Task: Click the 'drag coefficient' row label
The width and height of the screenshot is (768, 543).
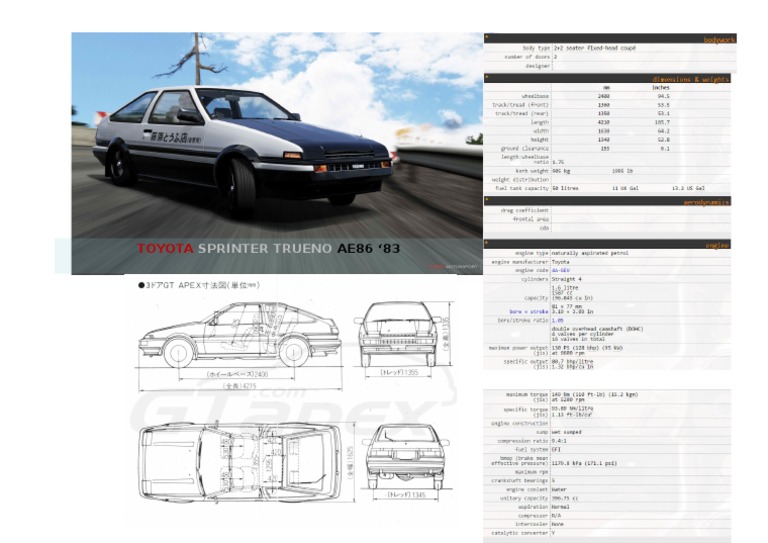Action: coord(525,211)
